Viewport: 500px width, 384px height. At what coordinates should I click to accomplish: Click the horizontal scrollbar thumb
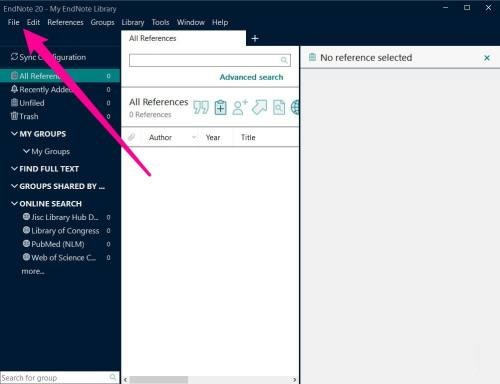(159, 380)
